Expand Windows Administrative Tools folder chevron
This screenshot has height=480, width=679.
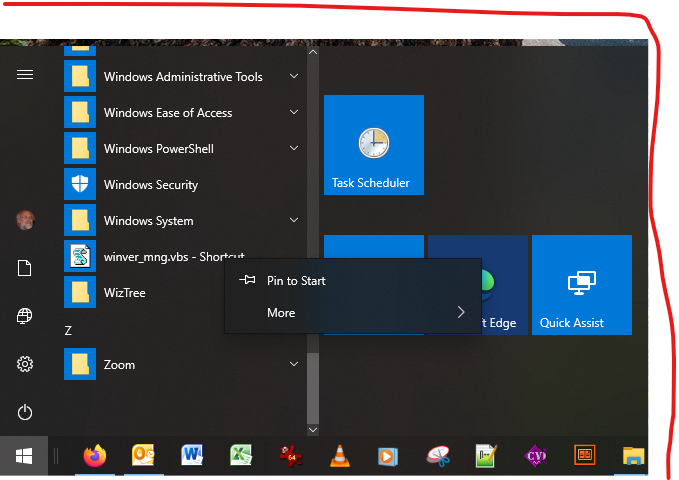tap(294, 76)
